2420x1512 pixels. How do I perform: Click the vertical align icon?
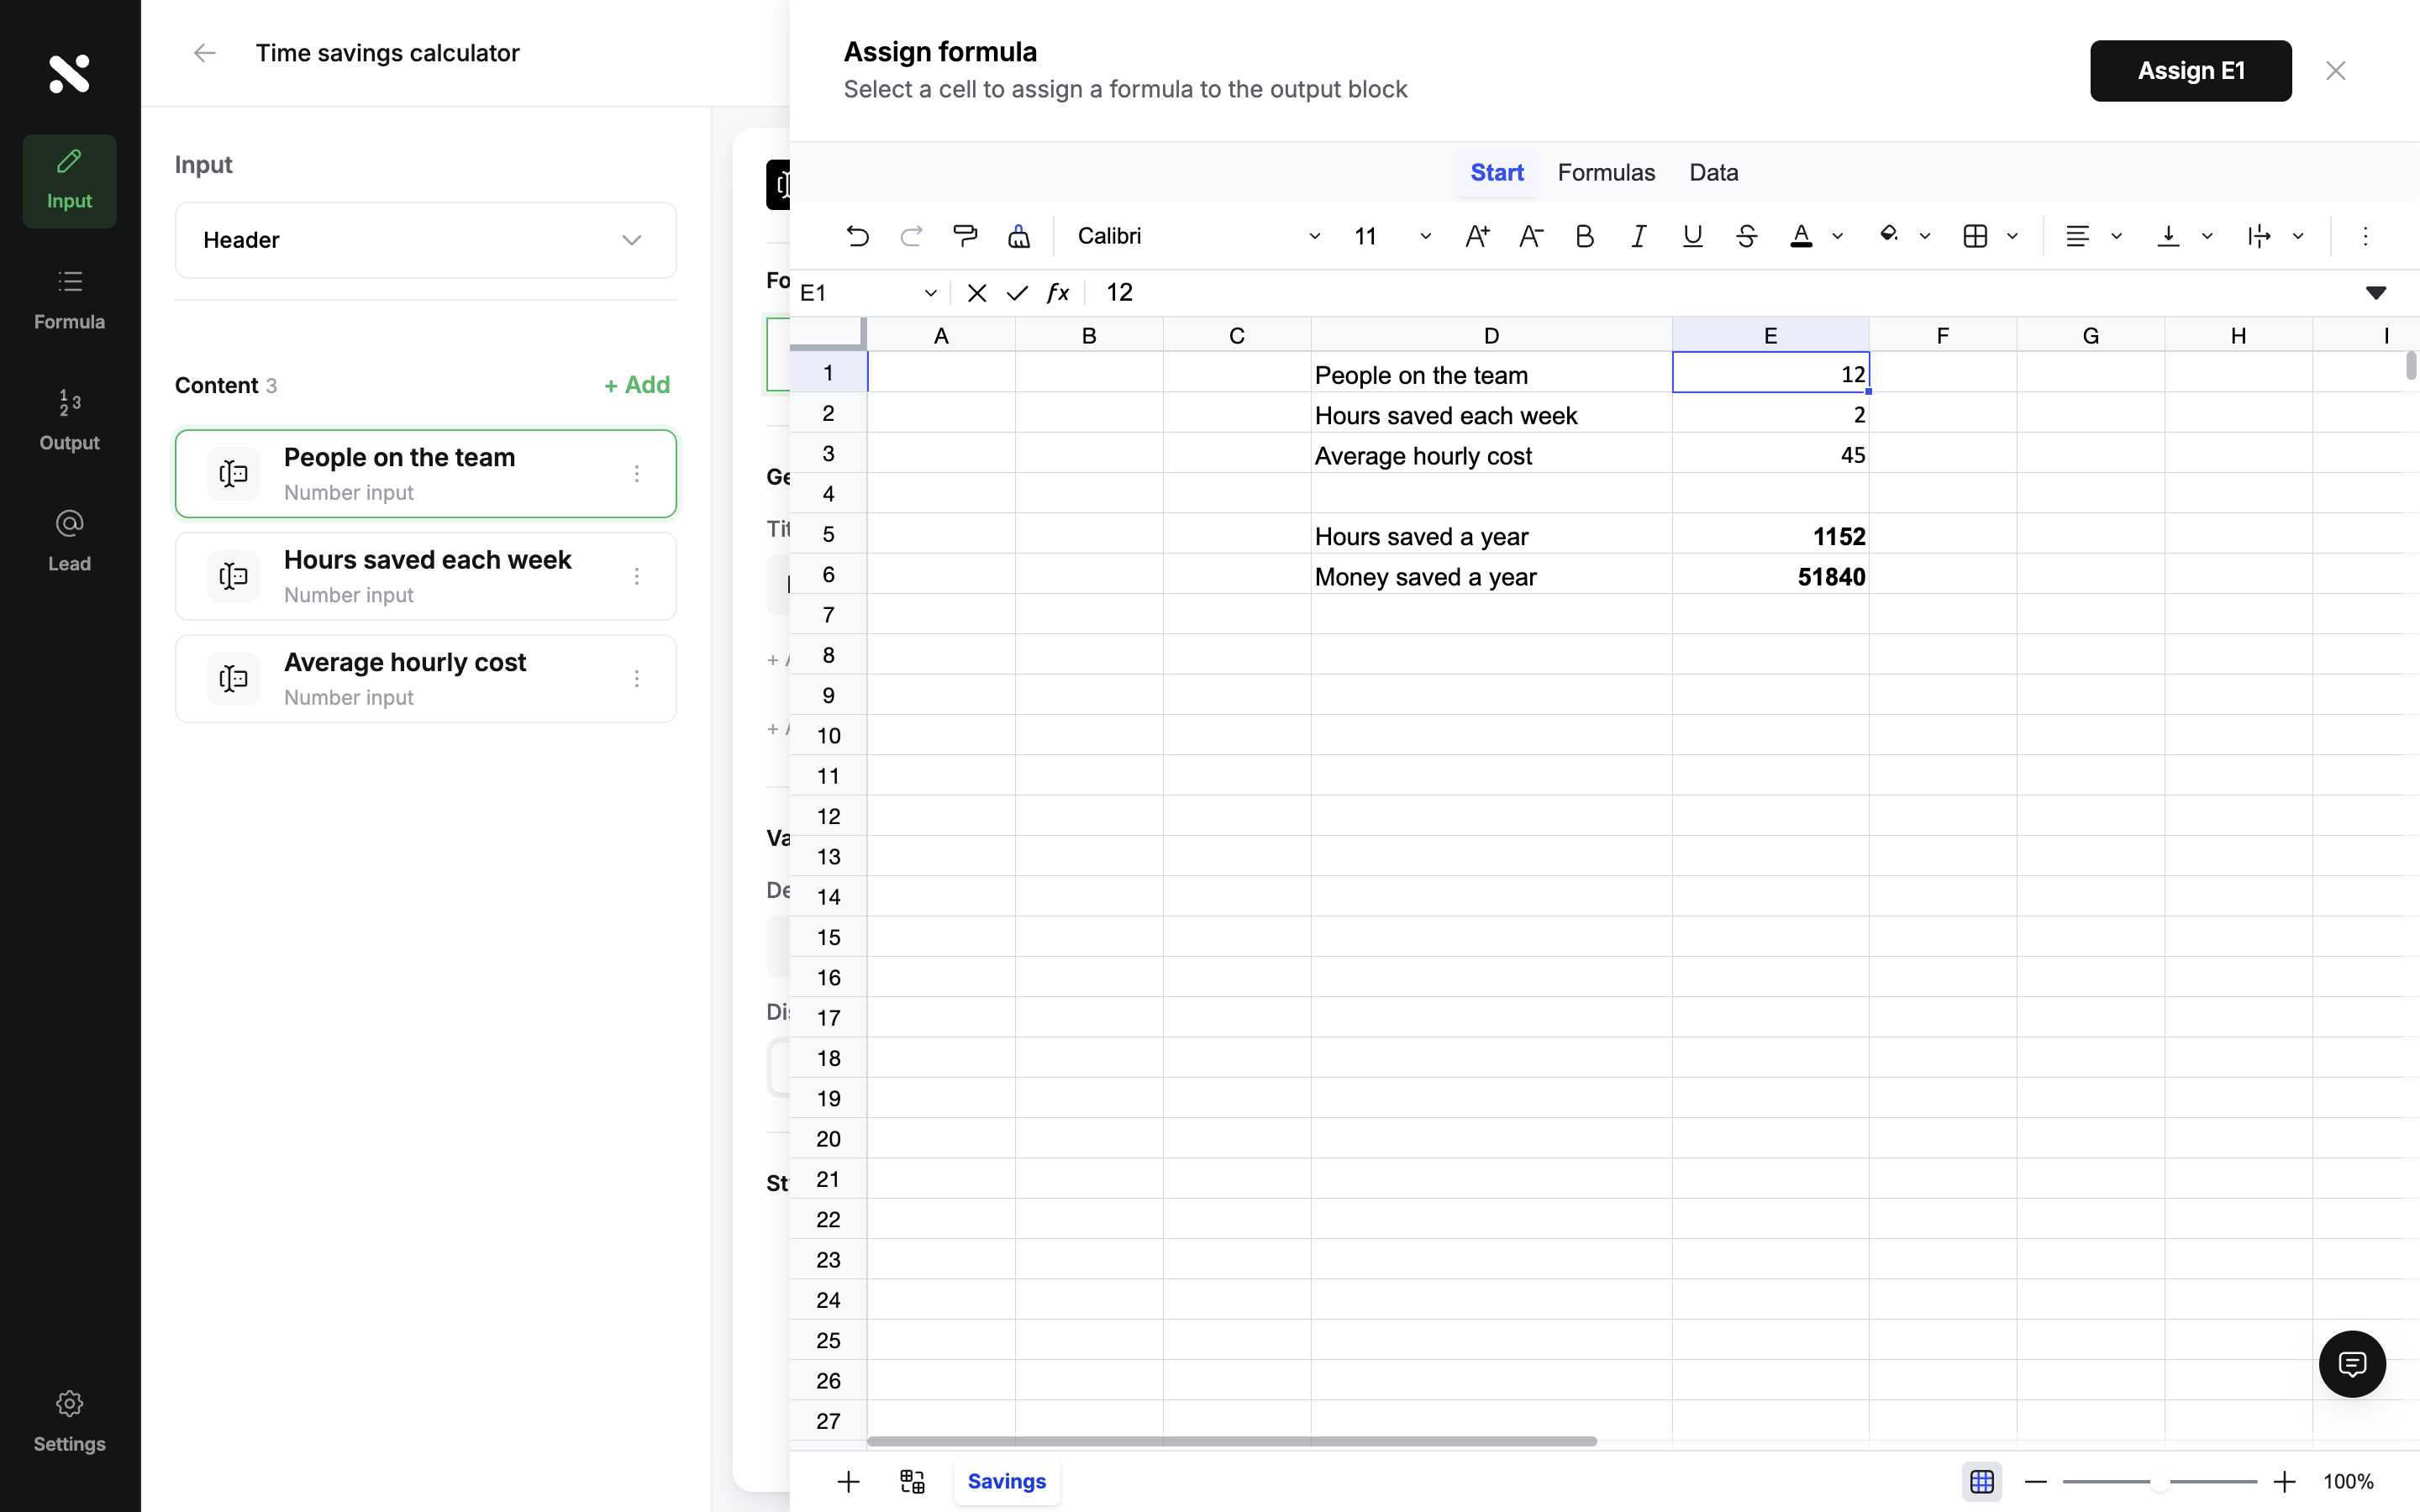2168,236
